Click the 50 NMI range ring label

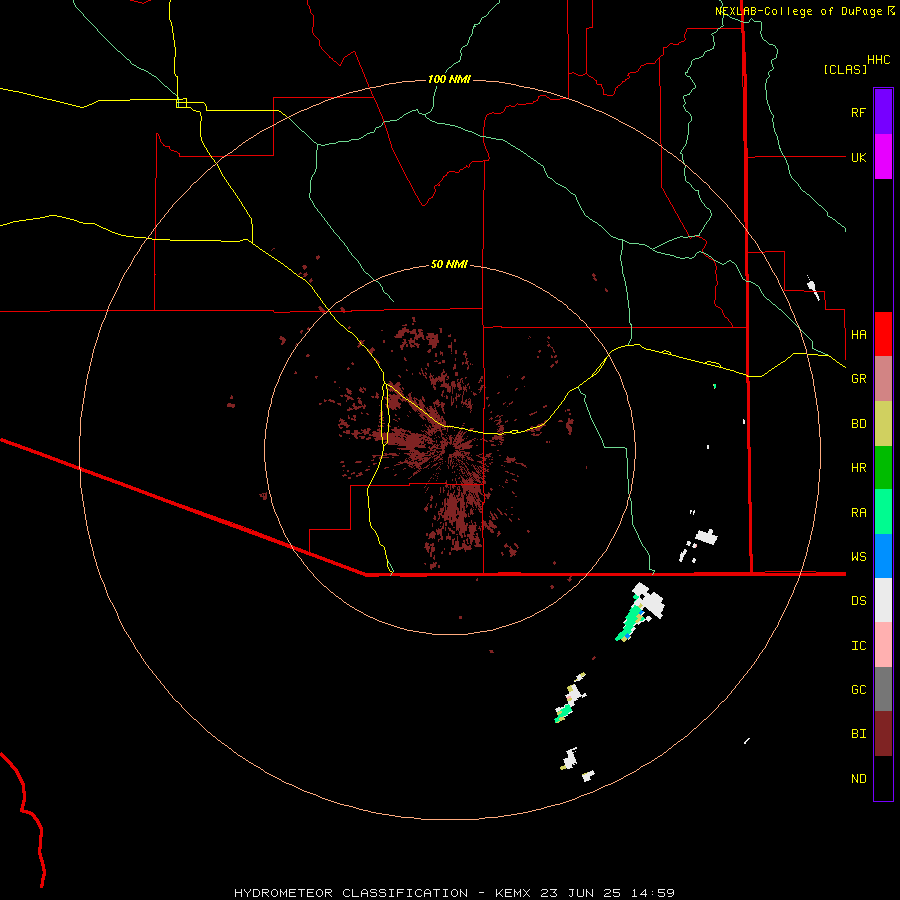click(449, 264)
